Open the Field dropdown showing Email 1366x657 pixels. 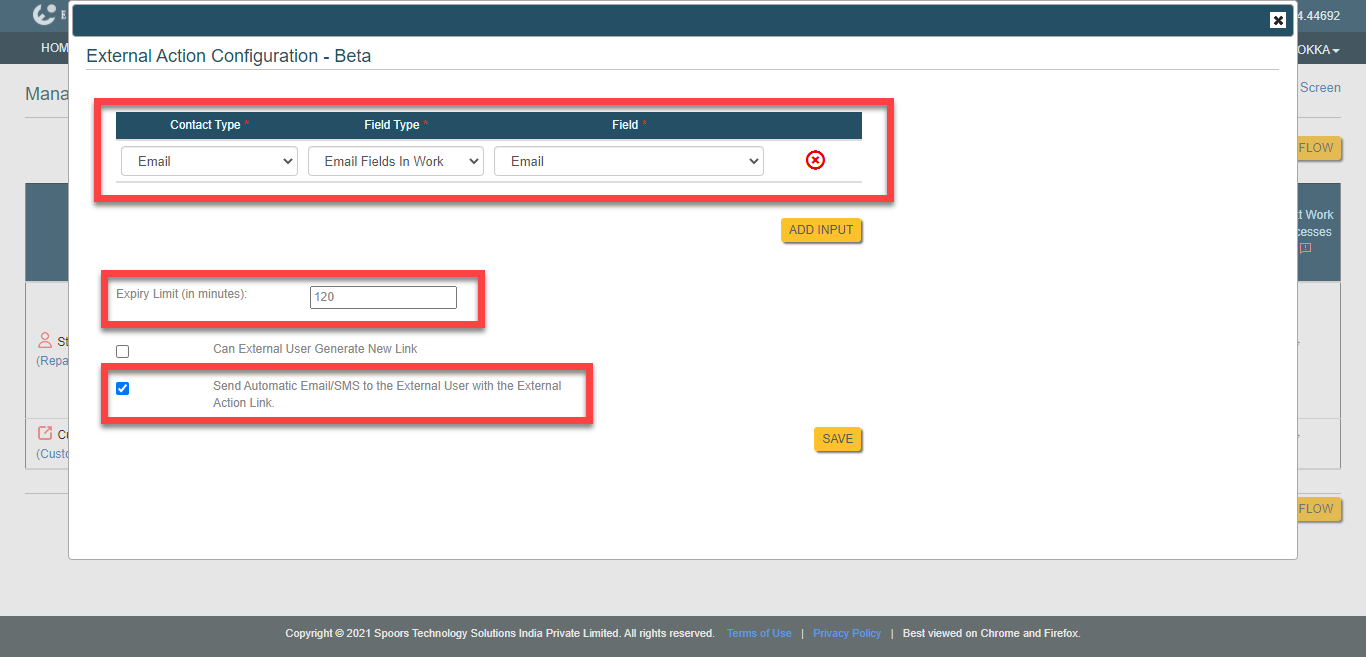pos(628,161)
